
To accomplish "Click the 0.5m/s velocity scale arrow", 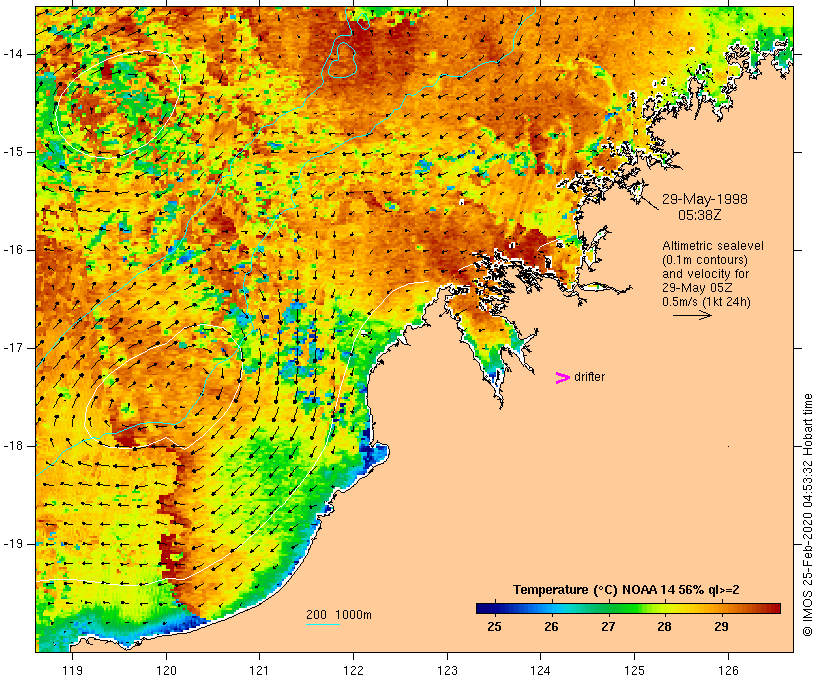I will click(x=692, y=315).
